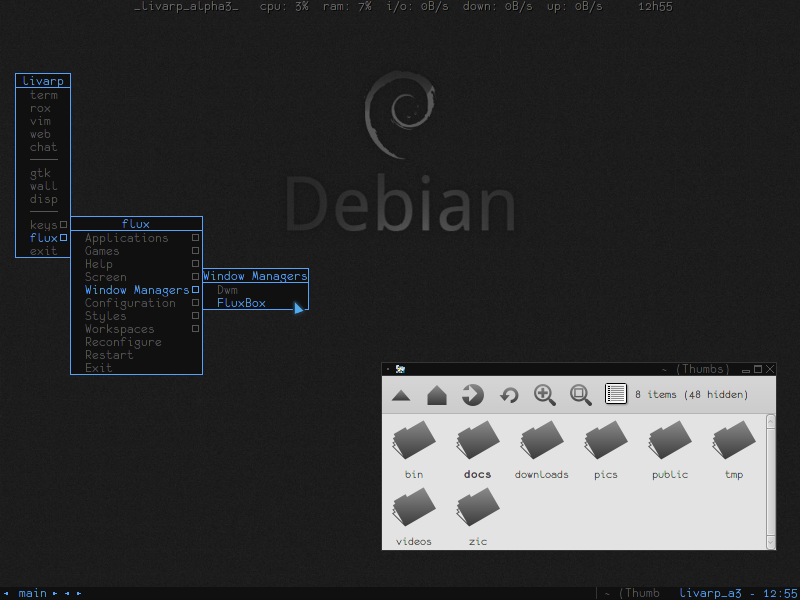Click the ROX-Filer window title icon
The height and width of the screenshot is (600, 800).
click(401, 369)
